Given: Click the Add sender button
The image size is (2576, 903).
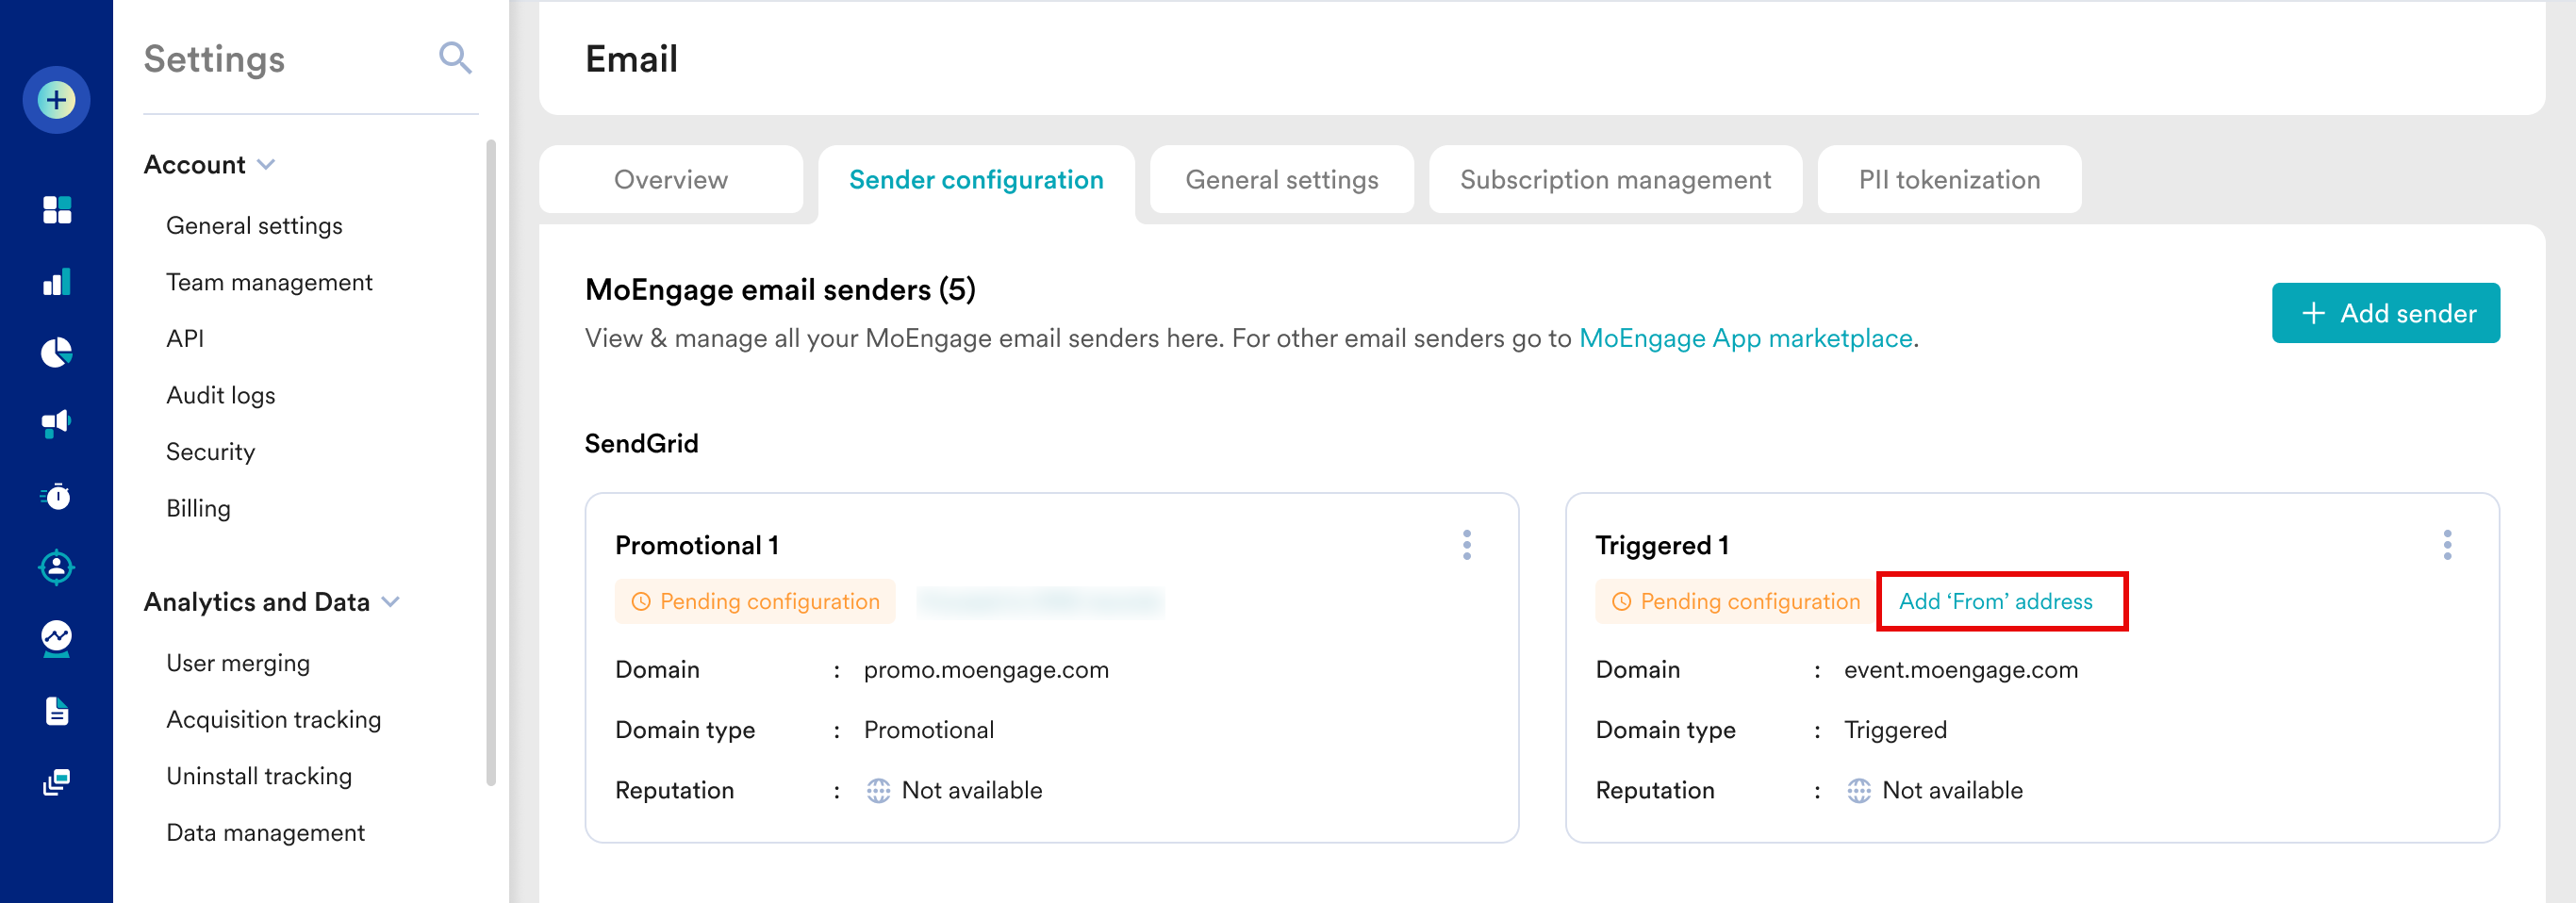Looking at the screenshot, I should point(2385,313).
